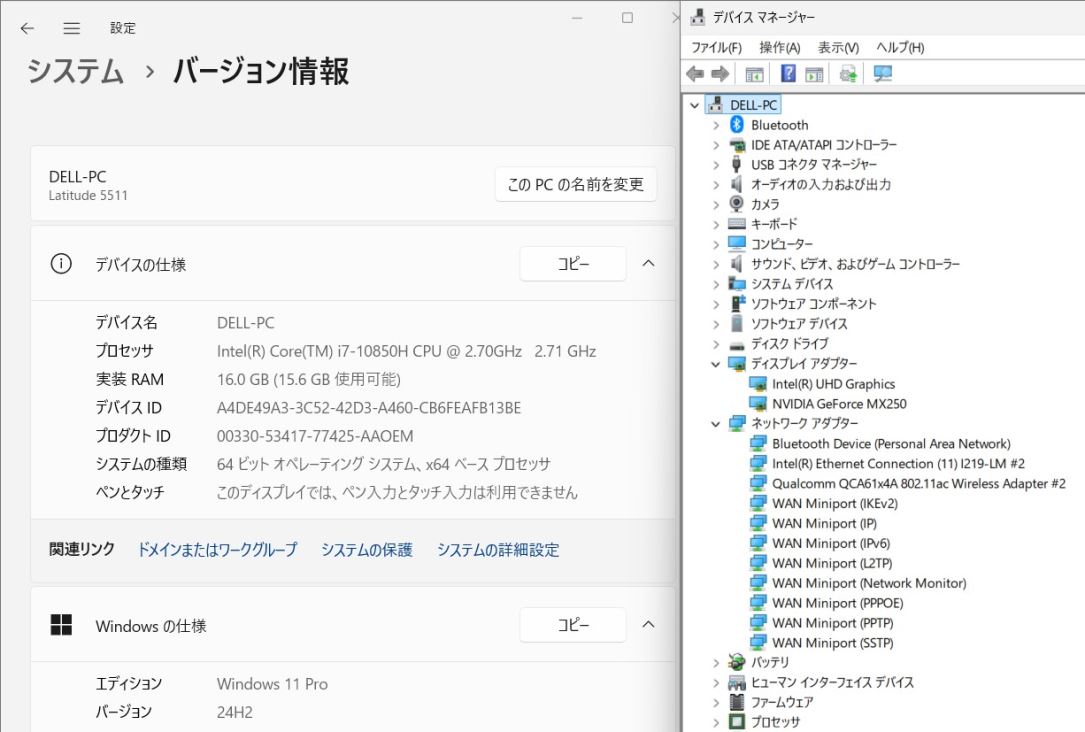Select the Intel(R) UHD Graphics adapter

pyautogui.click(x=833, y=384)
